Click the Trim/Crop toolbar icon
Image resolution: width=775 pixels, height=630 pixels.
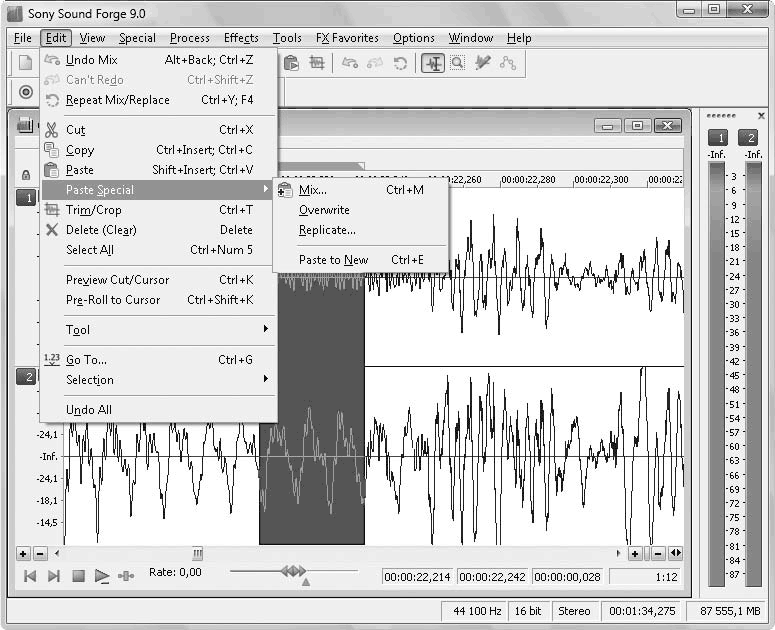(317, 63)
